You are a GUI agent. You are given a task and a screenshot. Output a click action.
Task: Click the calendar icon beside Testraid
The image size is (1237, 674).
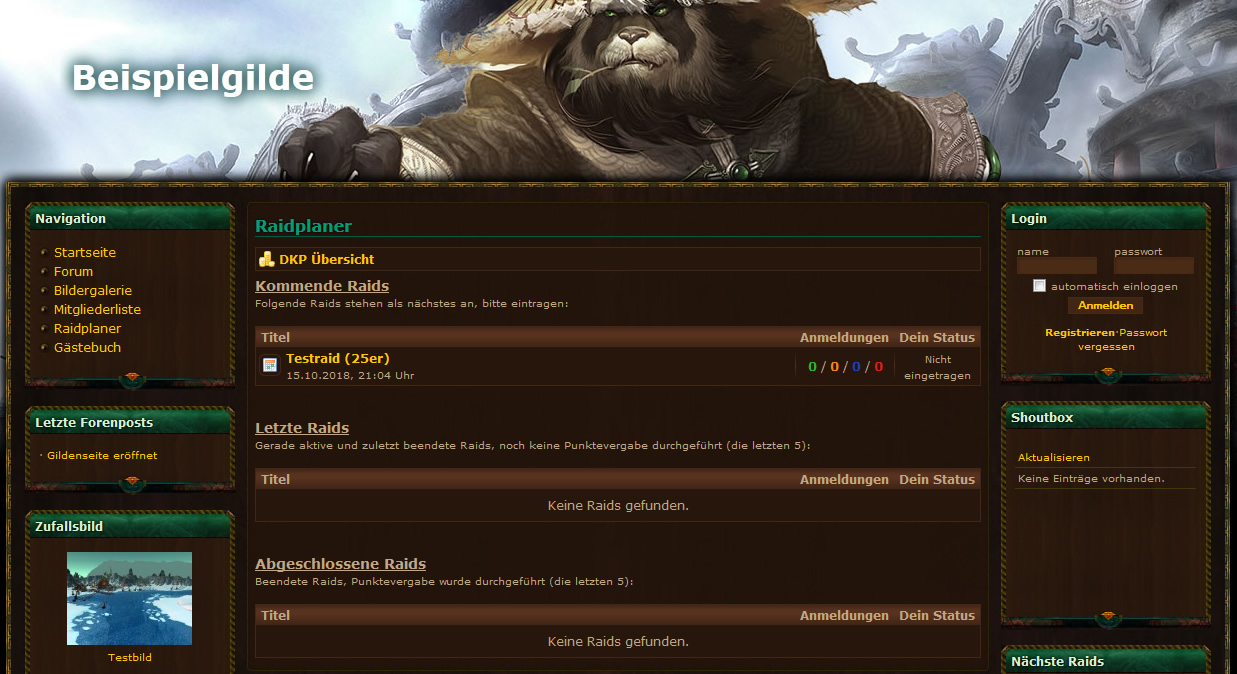pos(270,365)
